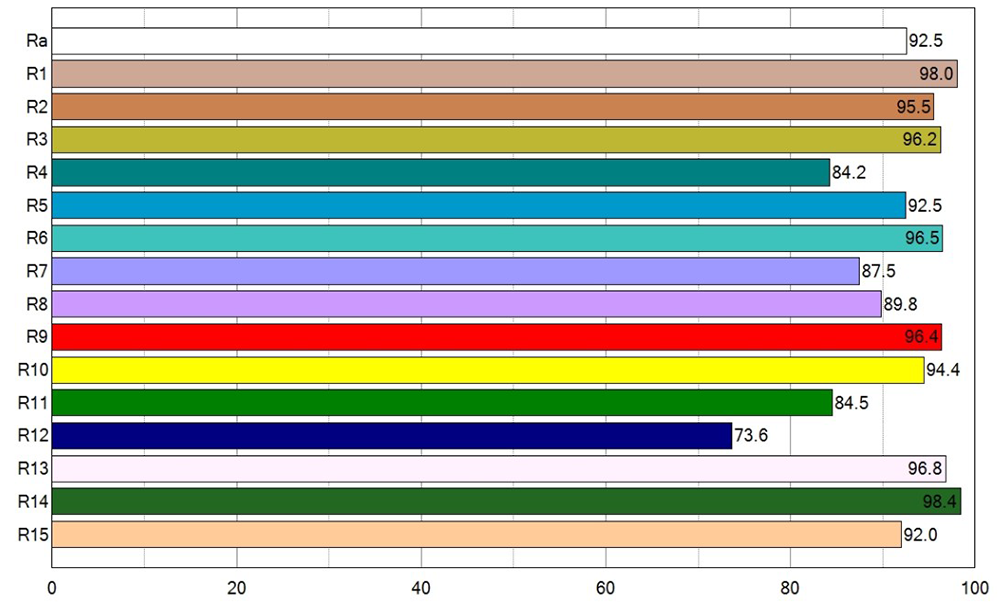The width and height of the screenshot is (1000, 602).
Task: Select the navy R12 bar
Action: coord(392,436)
